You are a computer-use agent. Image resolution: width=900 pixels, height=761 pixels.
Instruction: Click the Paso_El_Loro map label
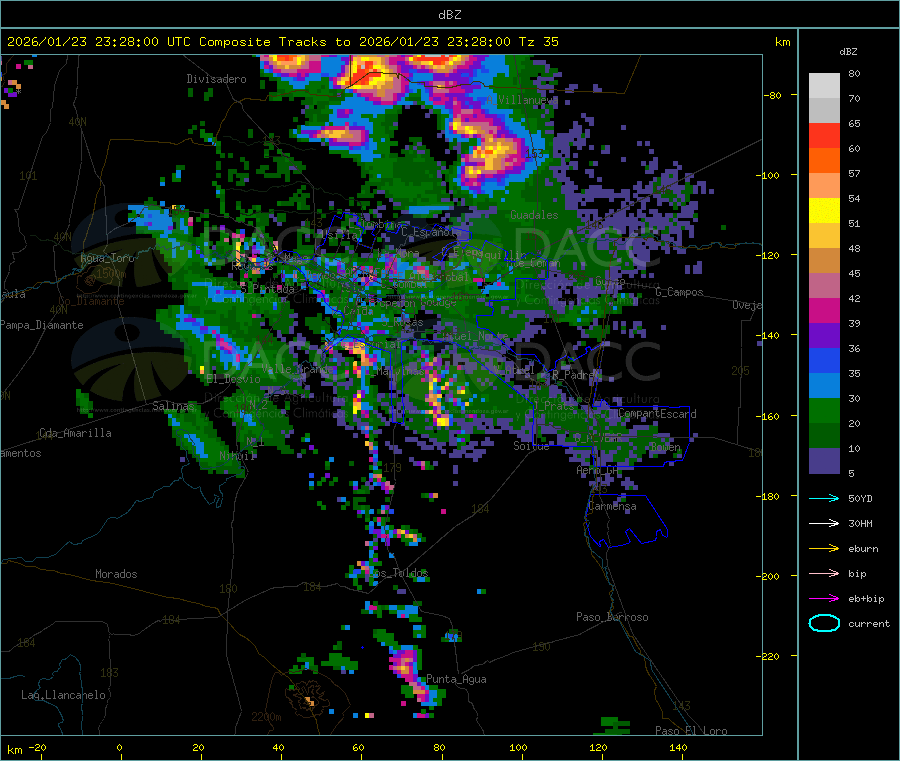(691, 731)
